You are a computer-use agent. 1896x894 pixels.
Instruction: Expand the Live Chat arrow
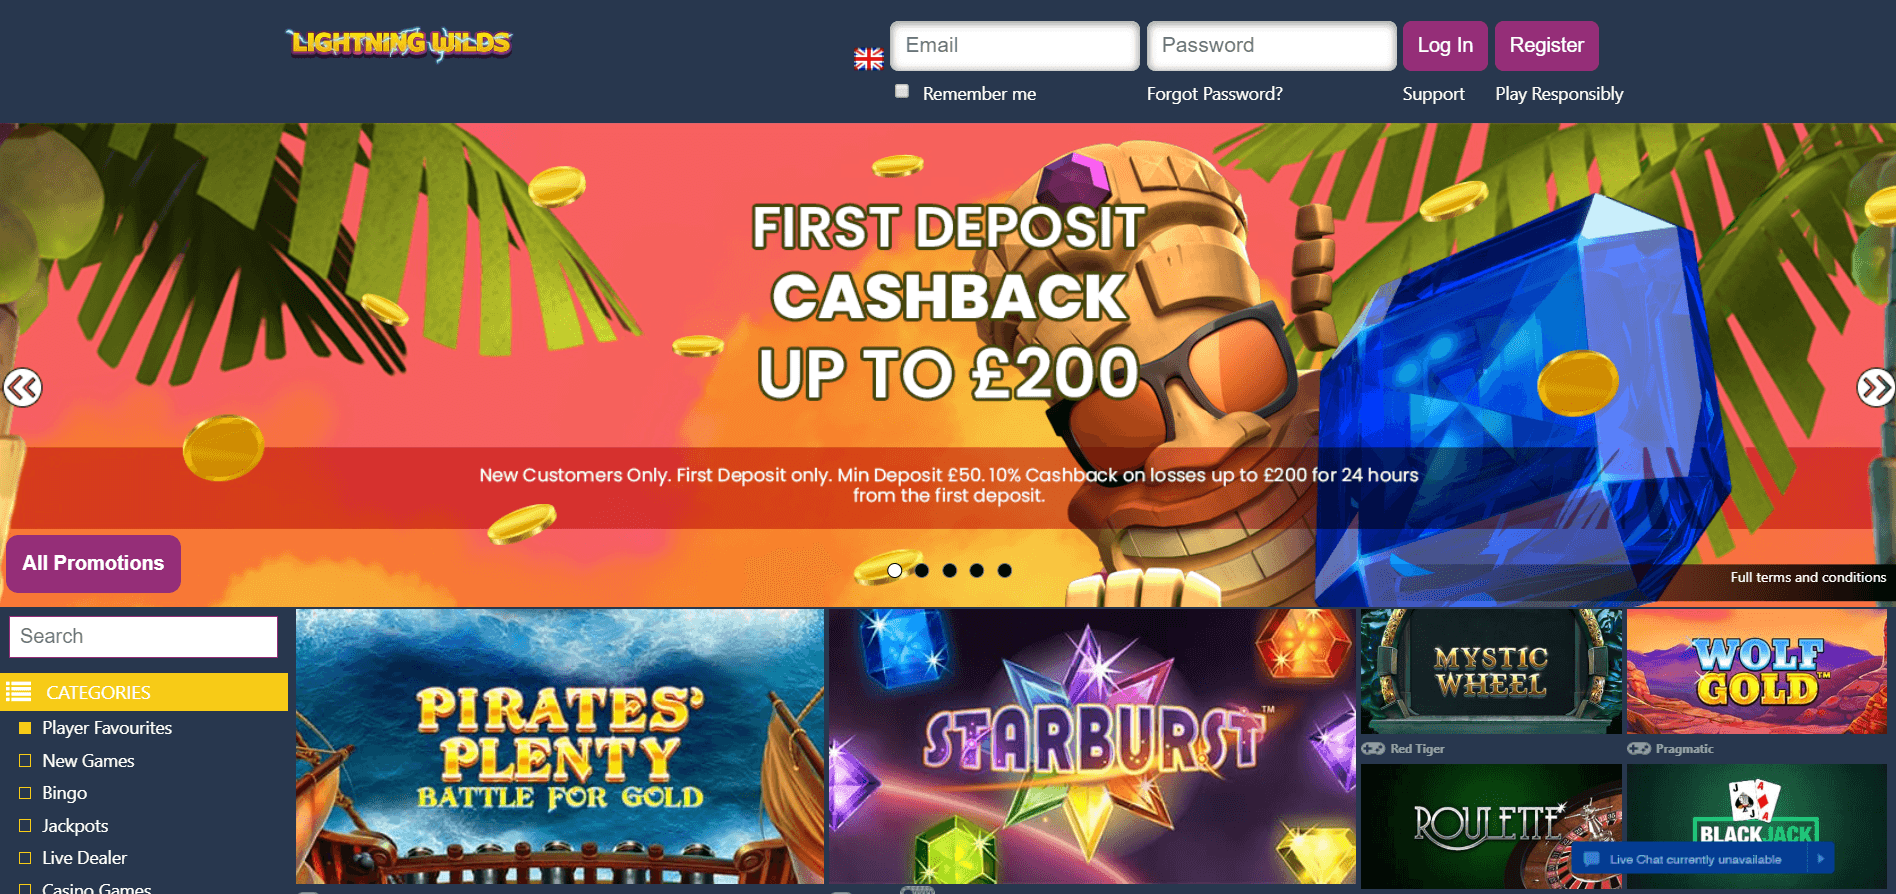pos(1821,858)
